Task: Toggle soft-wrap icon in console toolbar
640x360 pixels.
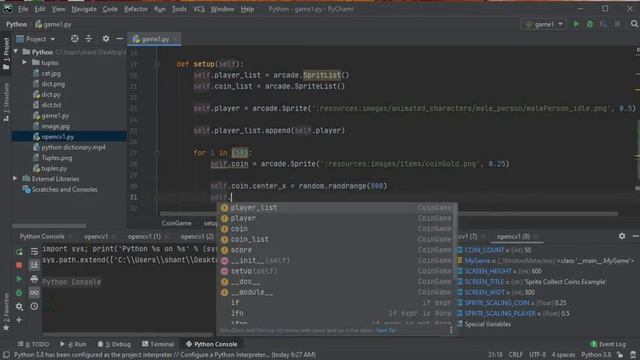Action: pyautogui.click(x=34, y=252)
